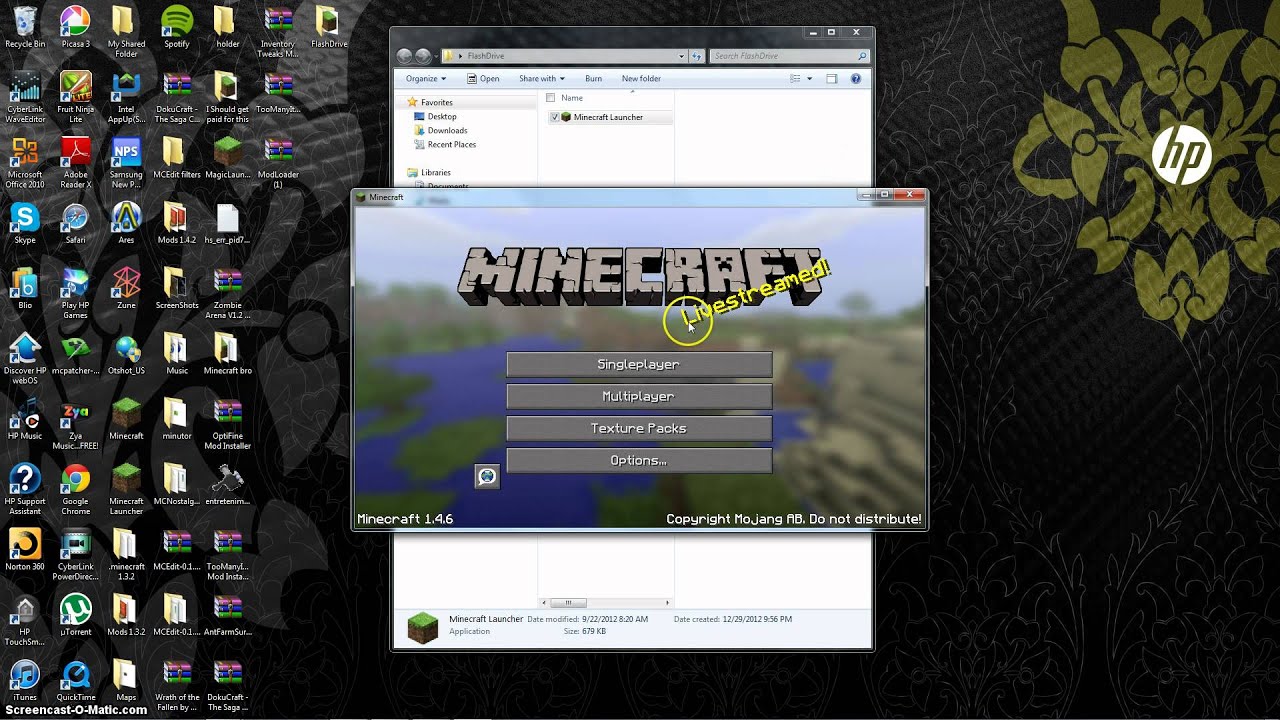Select the iTunes desktop icon
Viewport: 1280px width, 720px height.
click(x=25, y=680)
